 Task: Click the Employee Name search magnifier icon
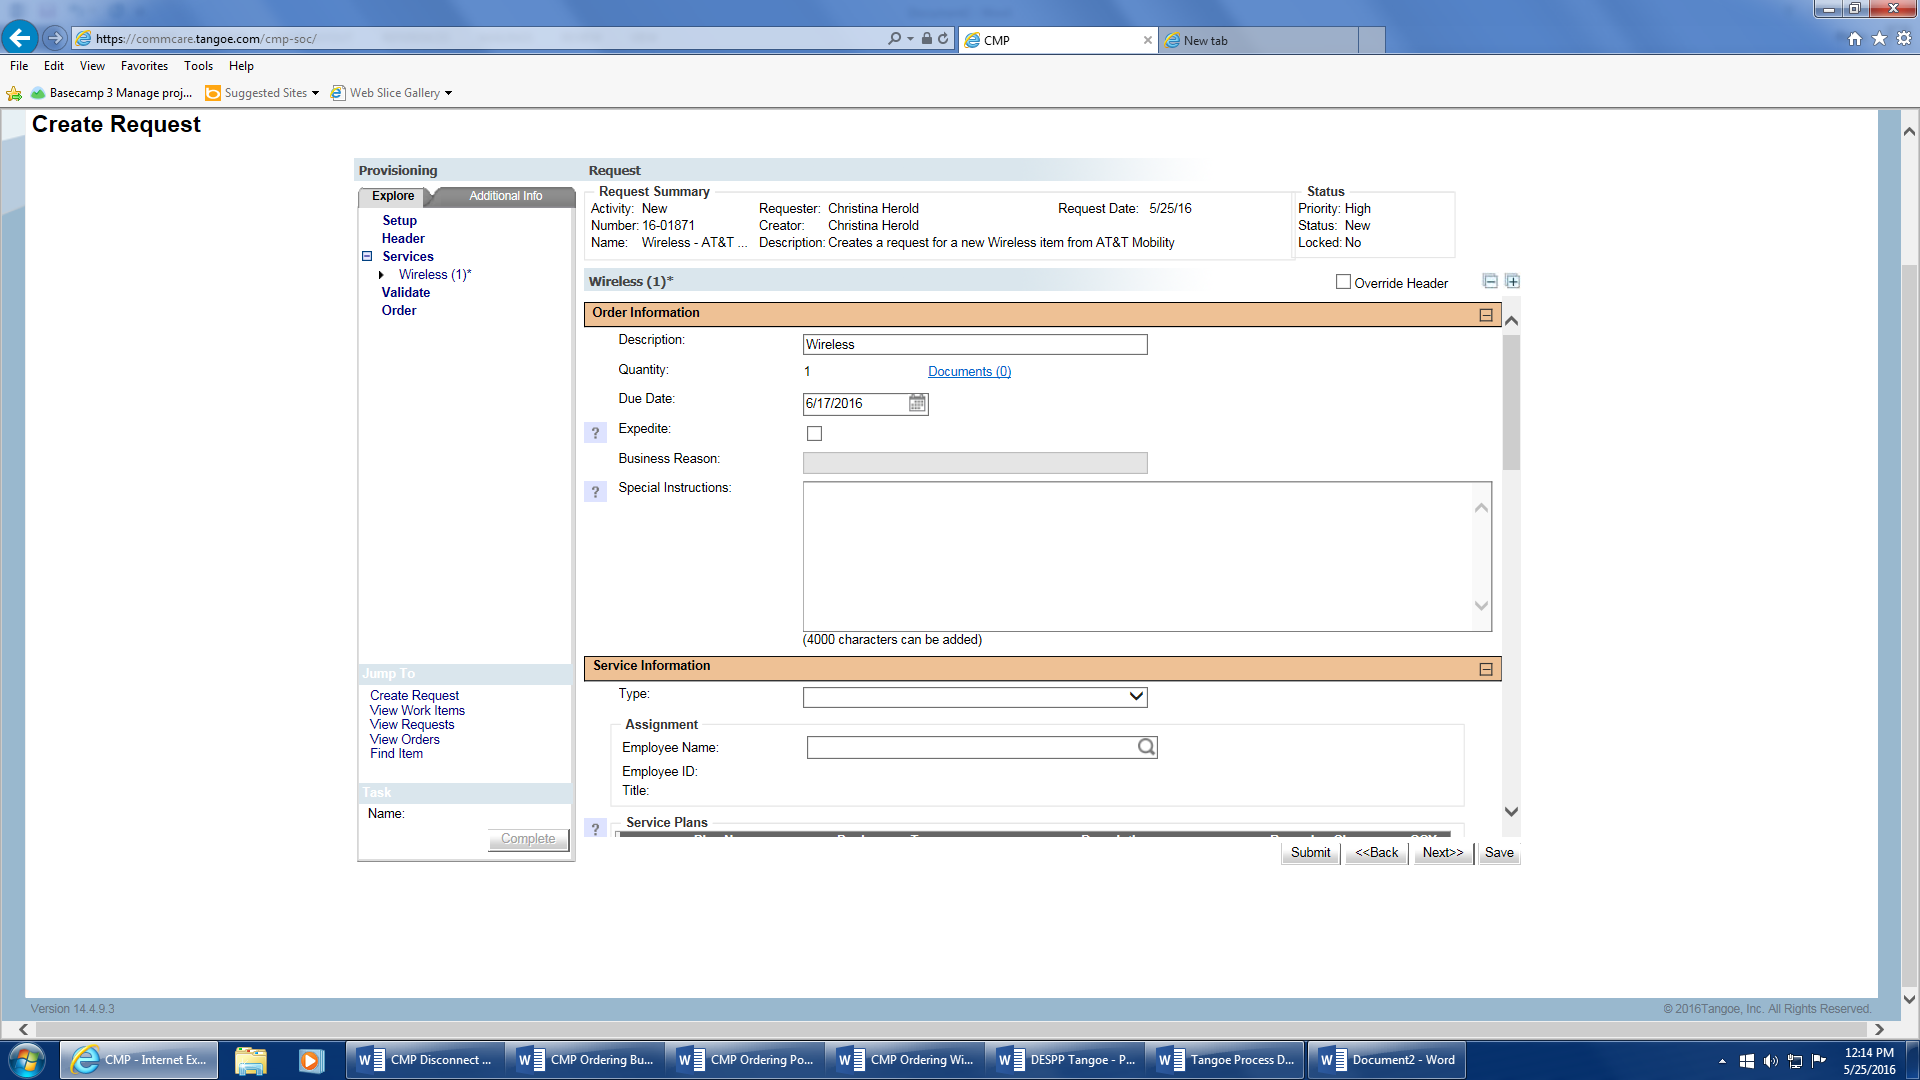pos(1146,747)
